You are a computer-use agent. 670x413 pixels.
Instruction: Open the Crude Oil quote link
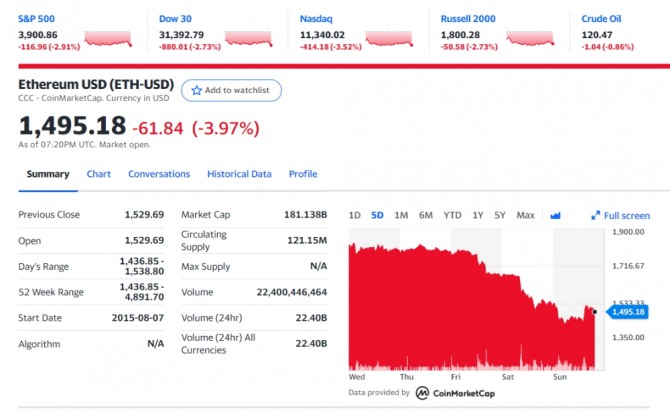coord(601,18)
